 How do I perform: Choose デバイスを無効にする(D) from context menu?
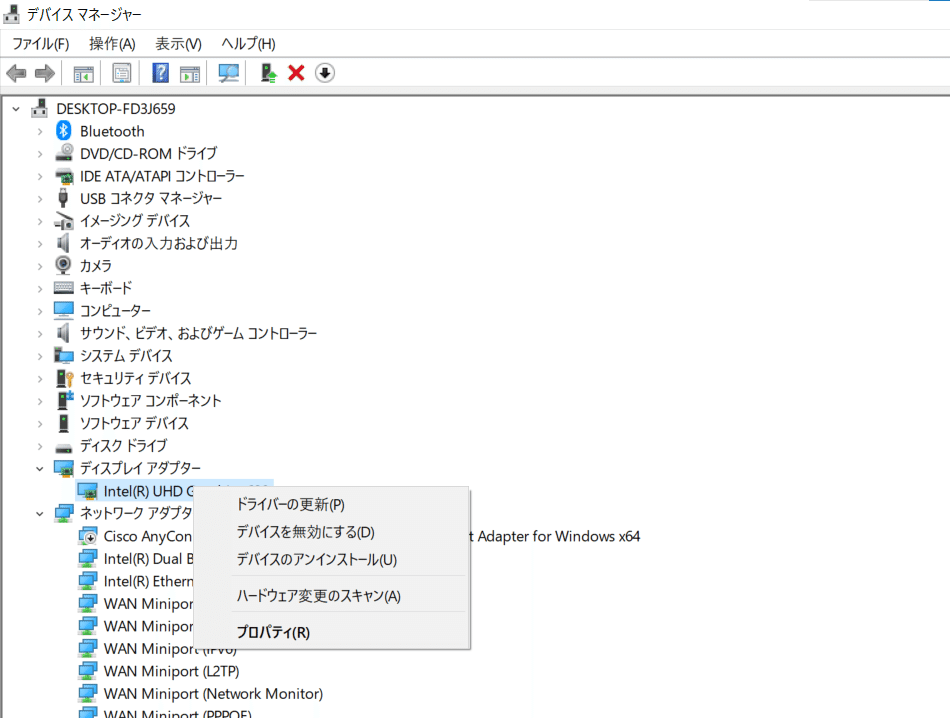pos(331,532)
